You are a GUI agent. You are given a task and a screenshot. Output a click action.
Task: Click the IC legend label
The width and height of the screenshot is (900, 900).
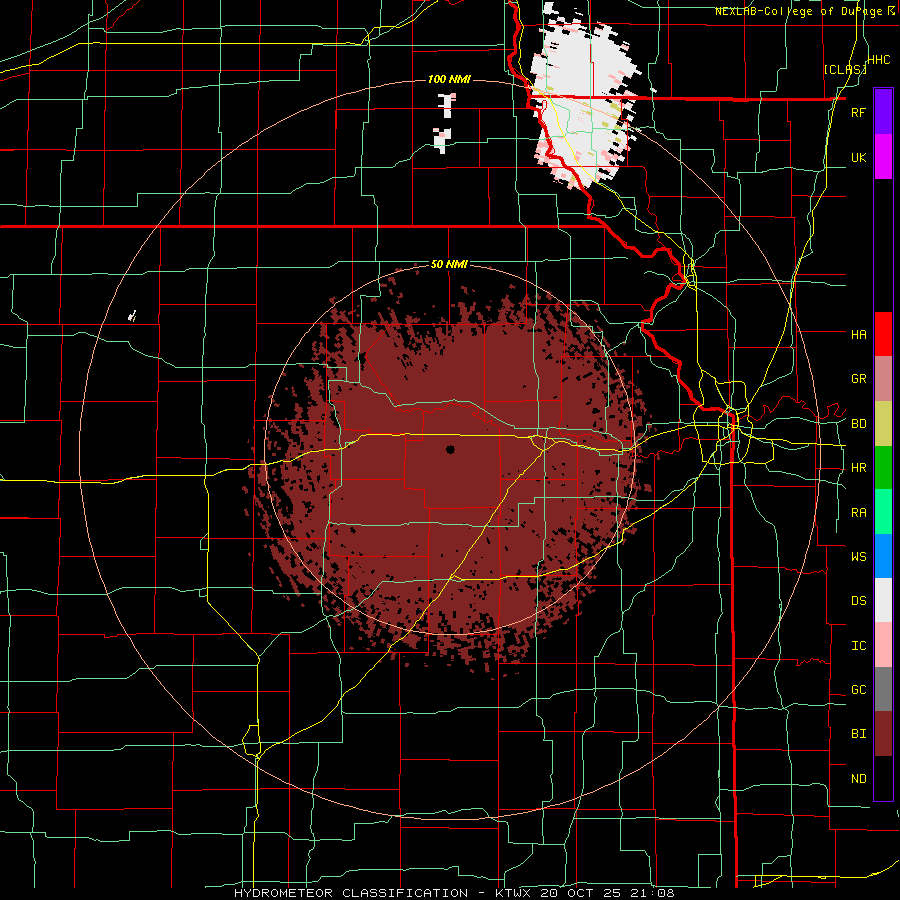click(858, 646)
